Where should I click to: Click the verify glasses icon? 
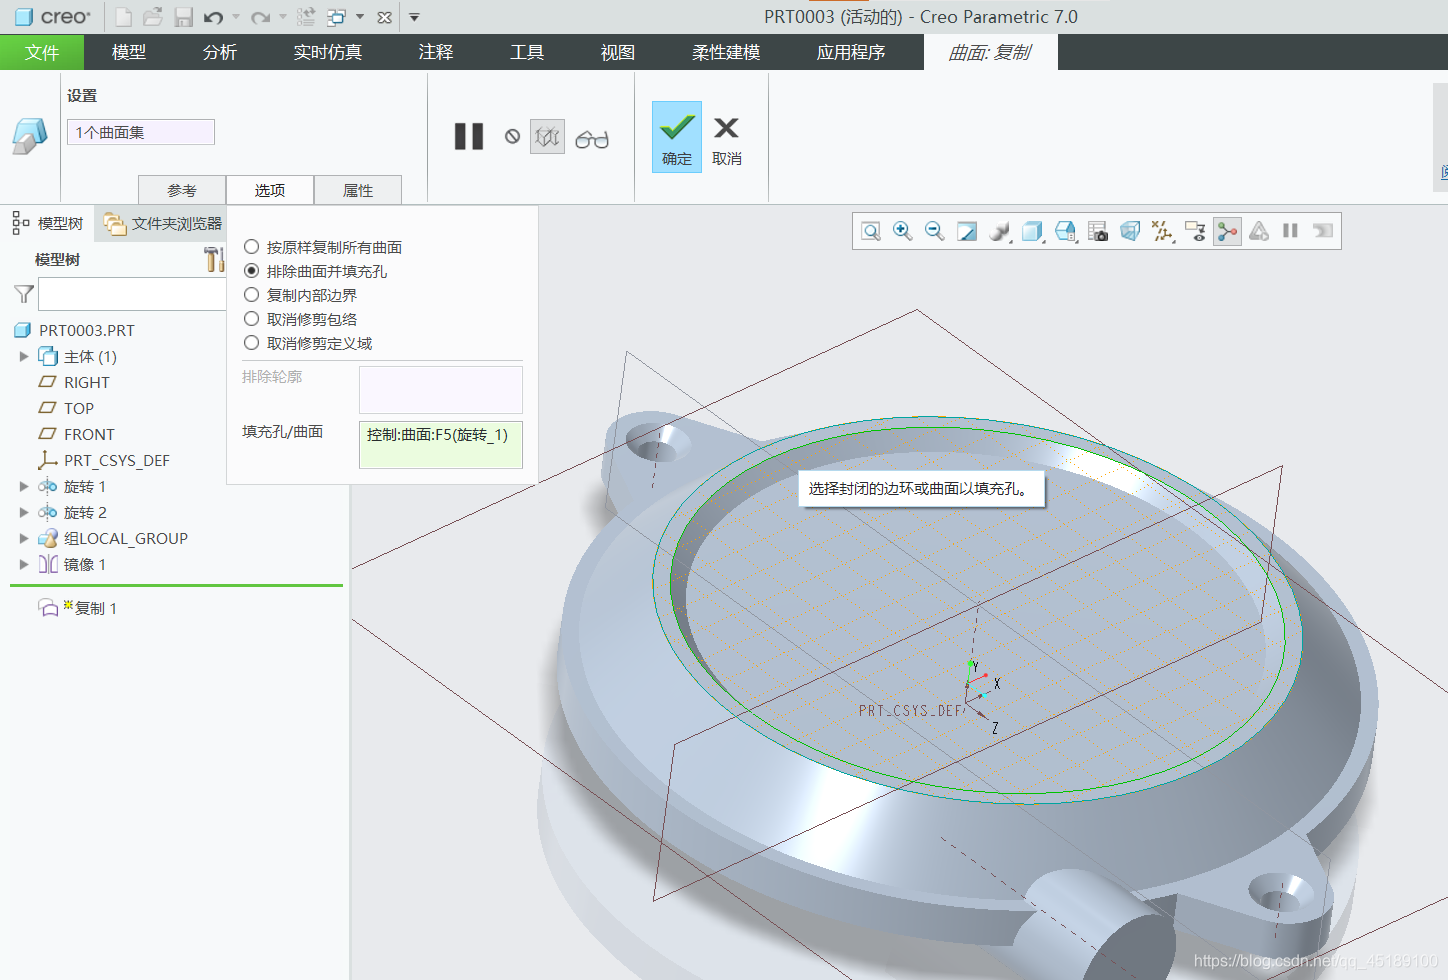pos(592,139)
